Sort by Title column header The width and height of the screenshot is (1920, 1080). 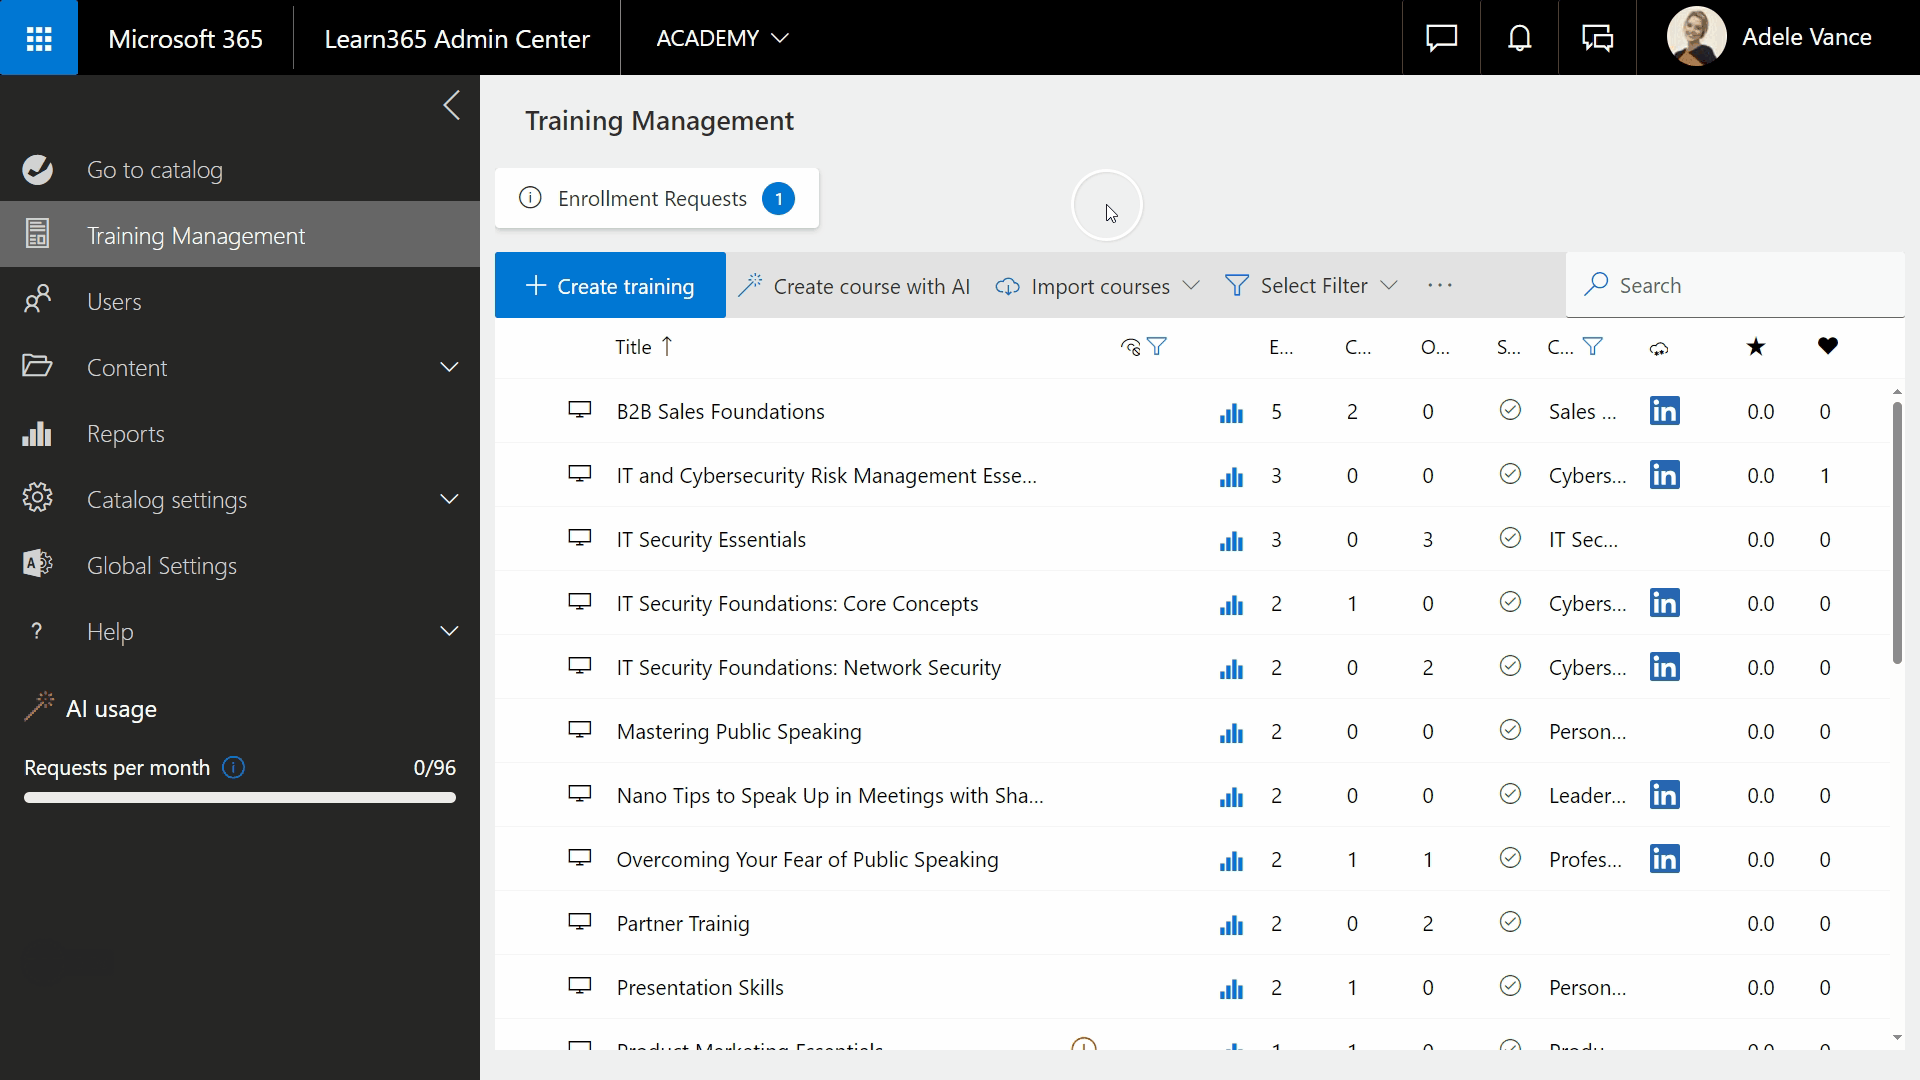pos(644,347)
